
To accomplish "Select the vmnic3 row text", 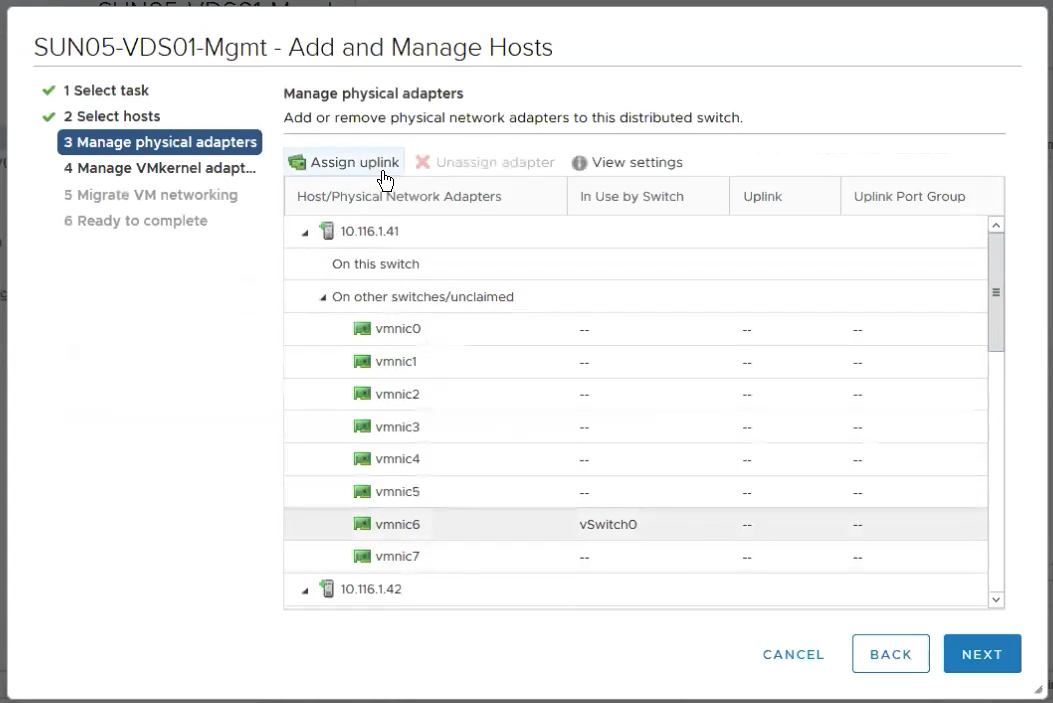I will (398, 427).
